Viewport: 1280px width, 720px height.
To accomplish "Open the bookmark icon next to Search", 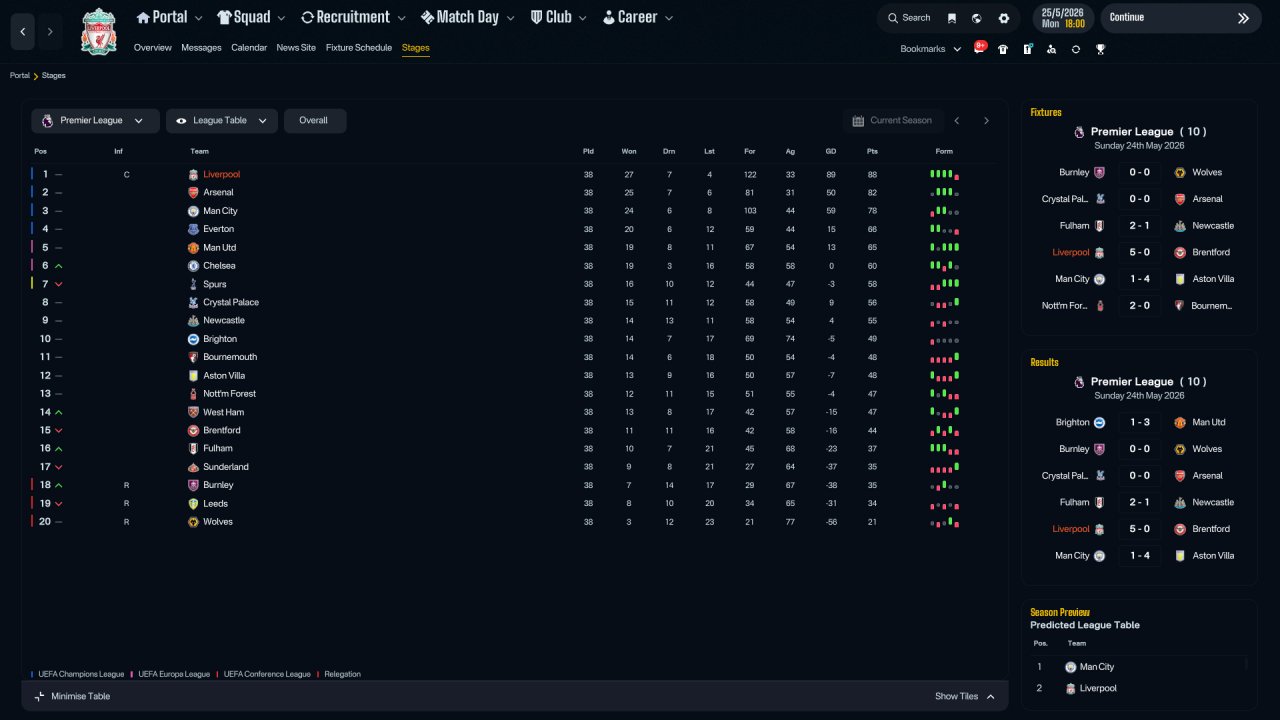I will [951, 18].
